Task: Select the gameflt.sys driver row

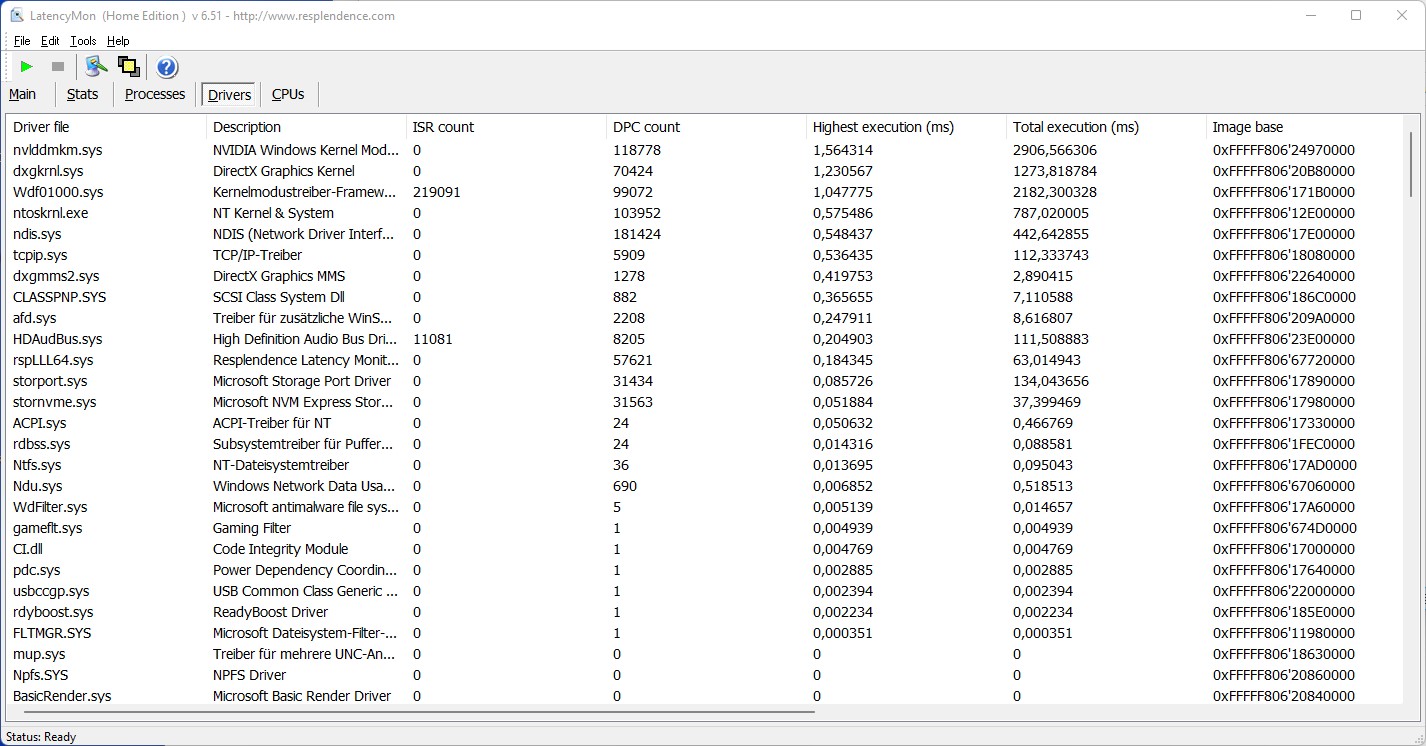Action: 705,528
